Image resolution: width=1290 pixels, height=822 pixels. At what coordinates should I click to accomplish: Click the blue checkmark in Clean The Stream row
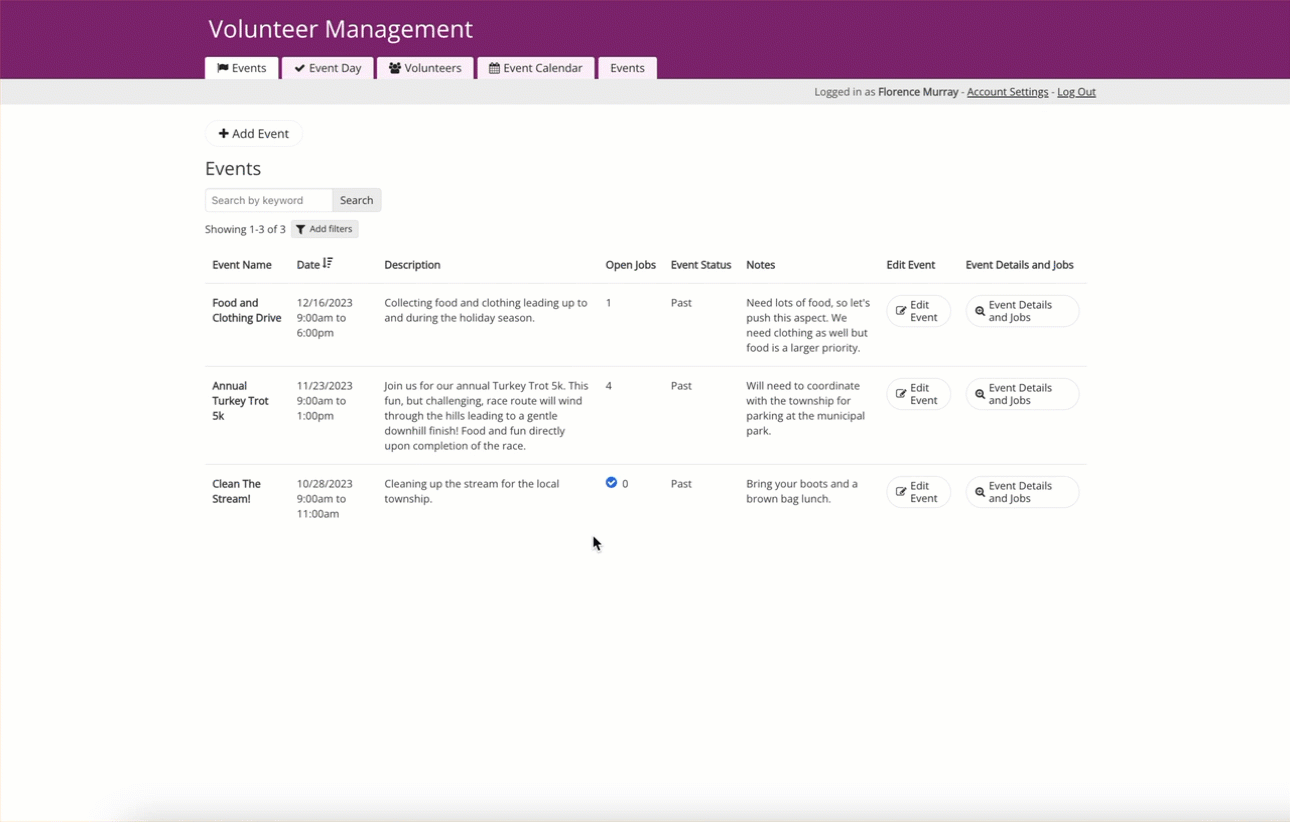[x=611, y=483]
